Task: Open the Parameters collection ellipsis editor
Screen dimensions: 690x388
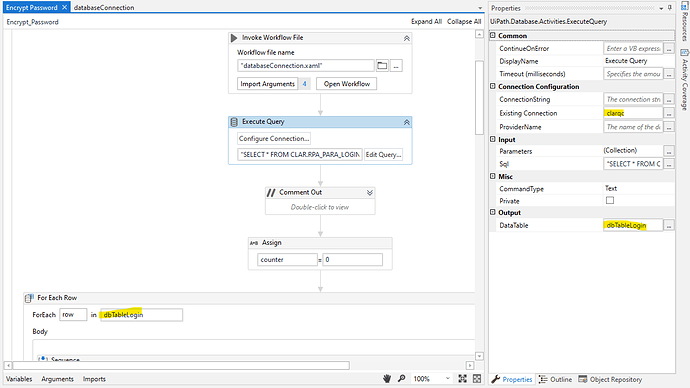Action: coord(669,151)
